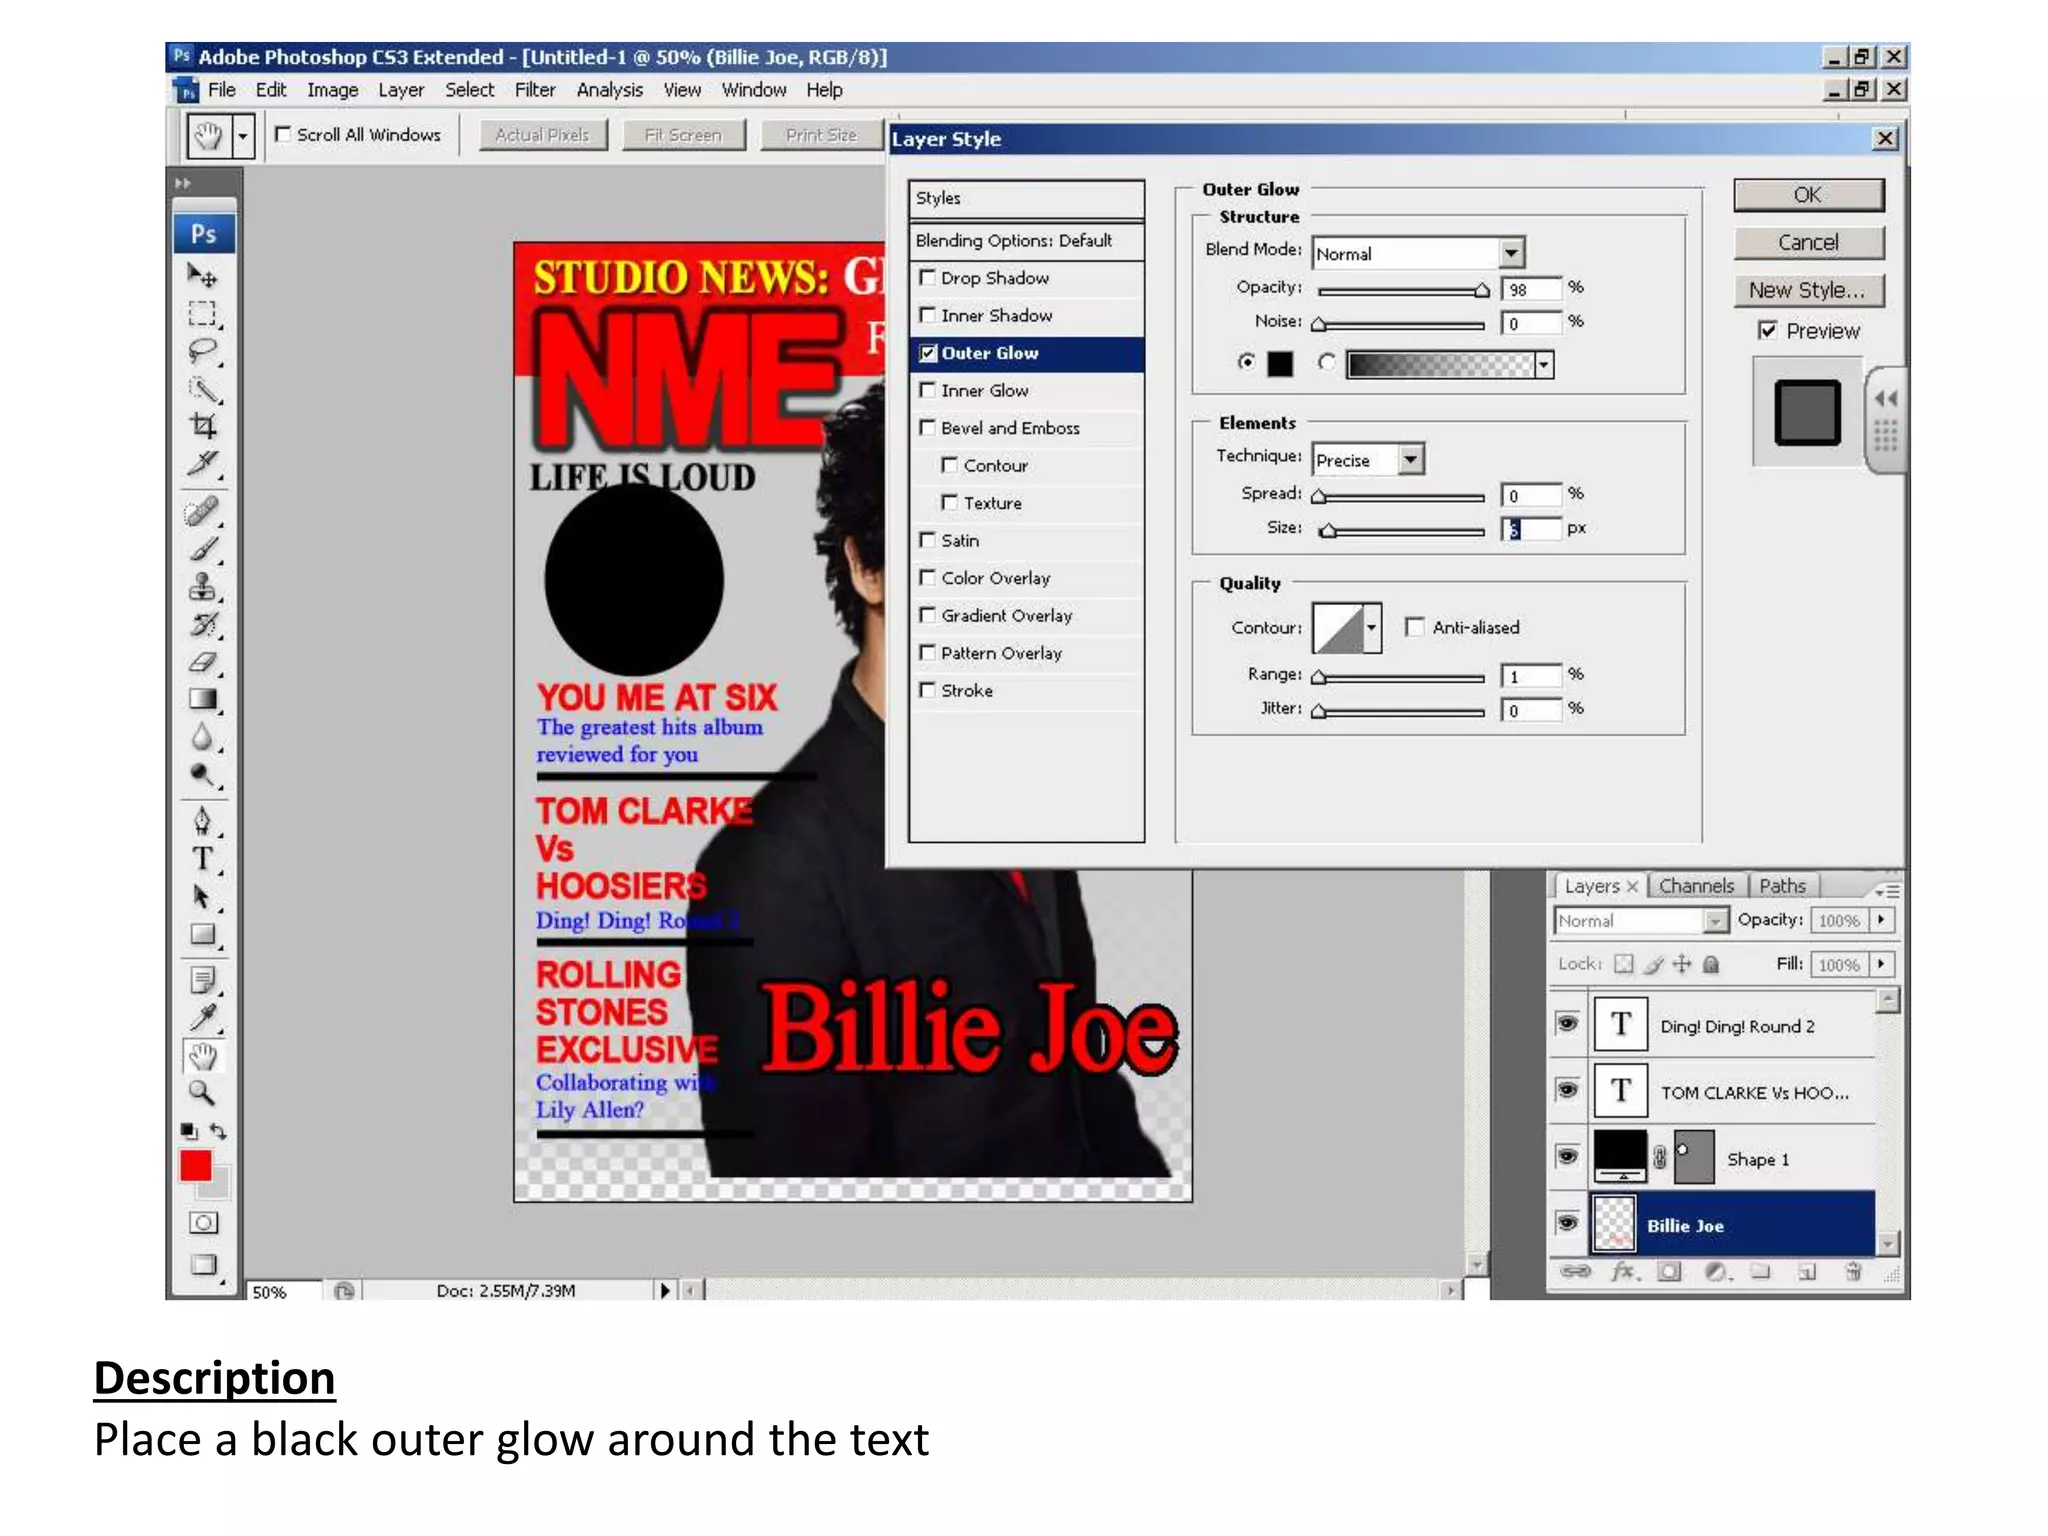Viewport: 2048px width, 1536px height.
Task: Toggle the Anti-aliased checkbox
Action: pos(1414,627)
